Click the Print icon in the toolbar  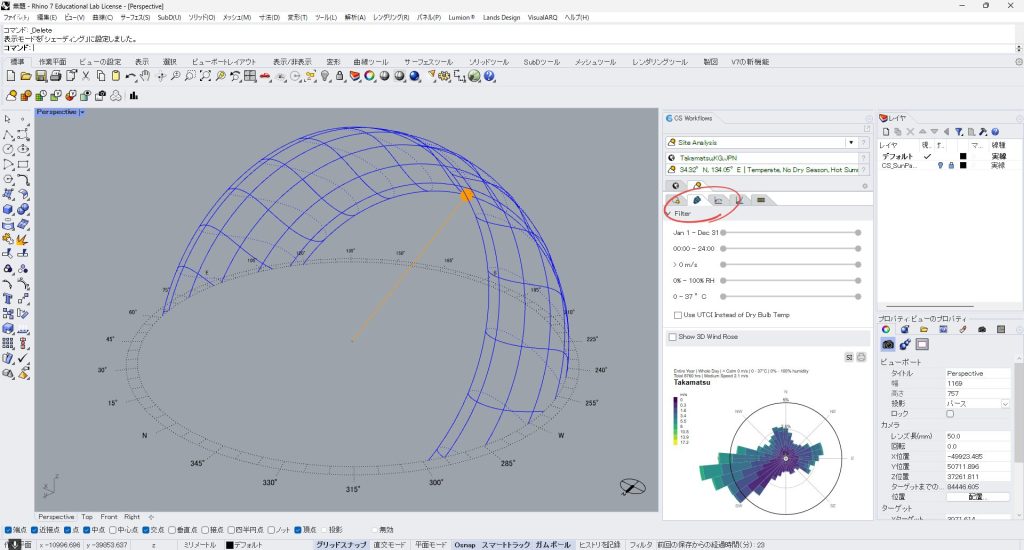[x=56, y=76]
